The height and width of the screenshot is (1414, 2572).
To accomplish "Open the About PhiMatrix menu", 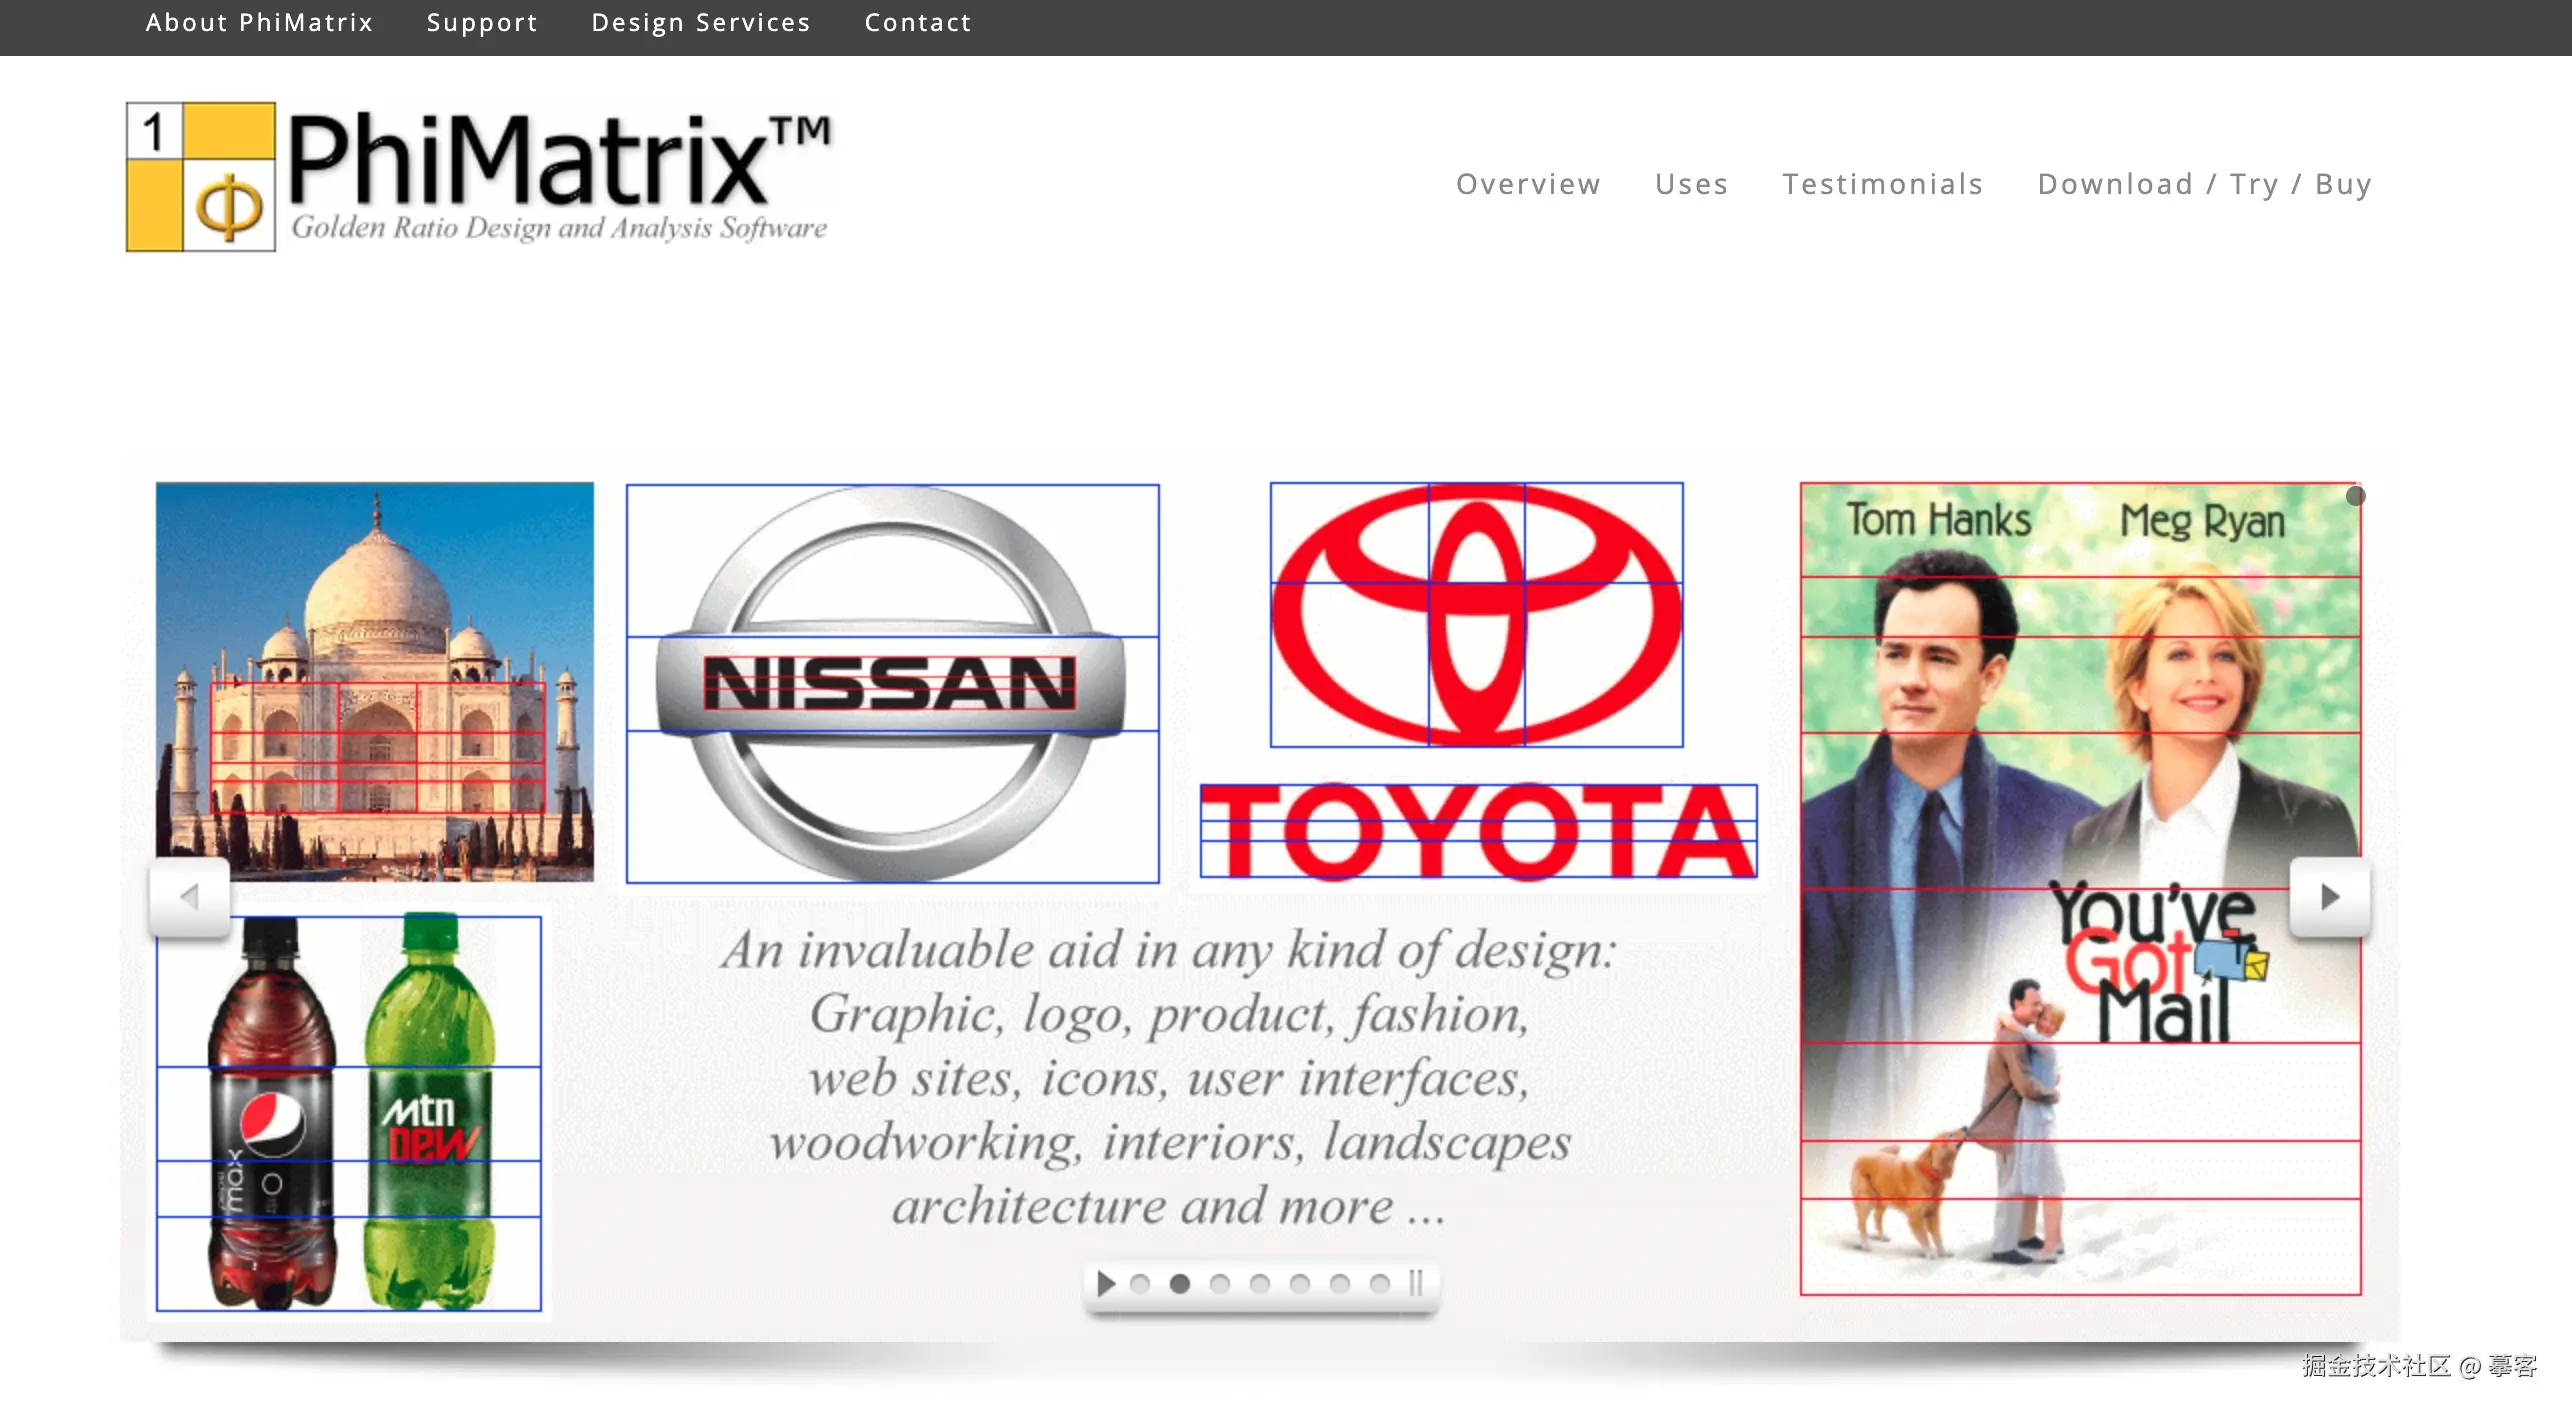I will click(259, 23).
